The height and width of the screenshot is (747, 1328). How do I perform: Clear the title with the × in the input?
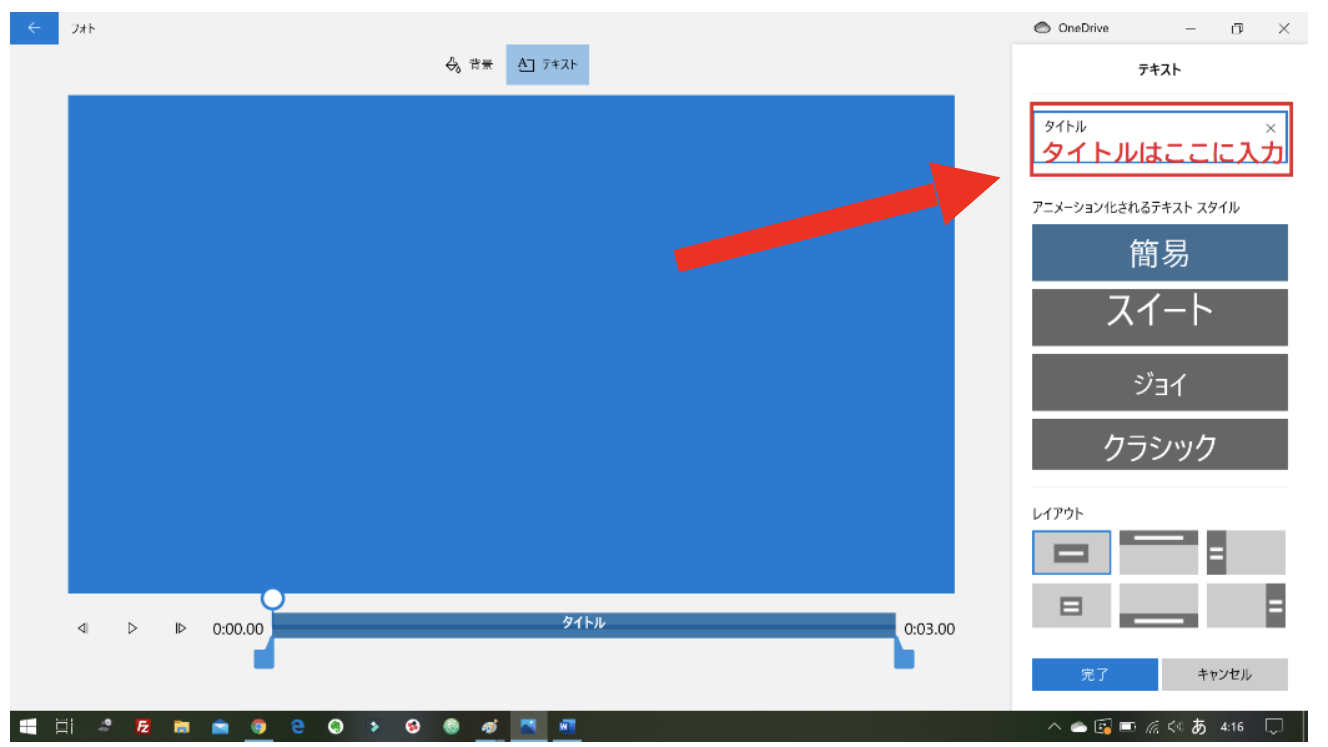coord(1270,127)
